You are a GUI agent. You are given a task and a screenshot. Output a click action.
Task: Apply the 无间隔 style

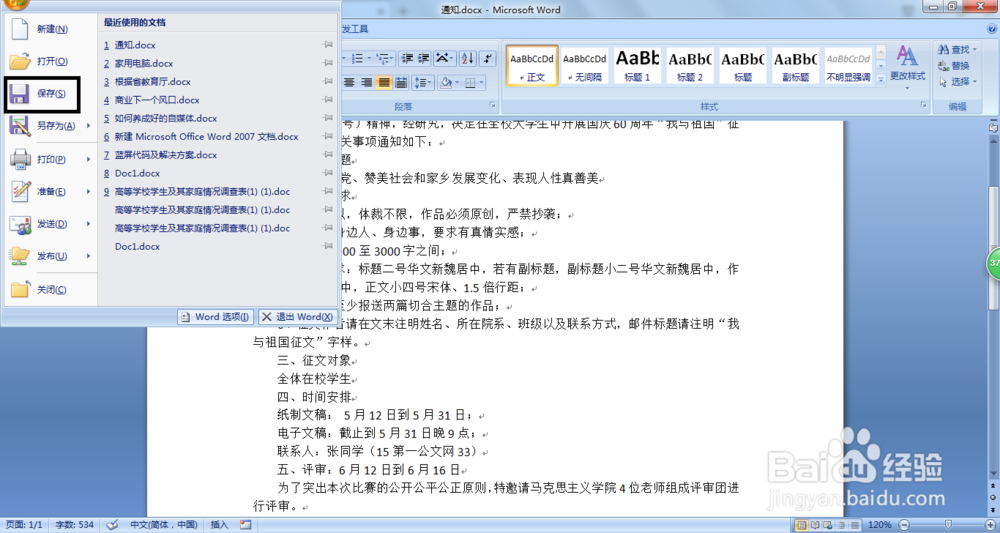click(584, 64)
